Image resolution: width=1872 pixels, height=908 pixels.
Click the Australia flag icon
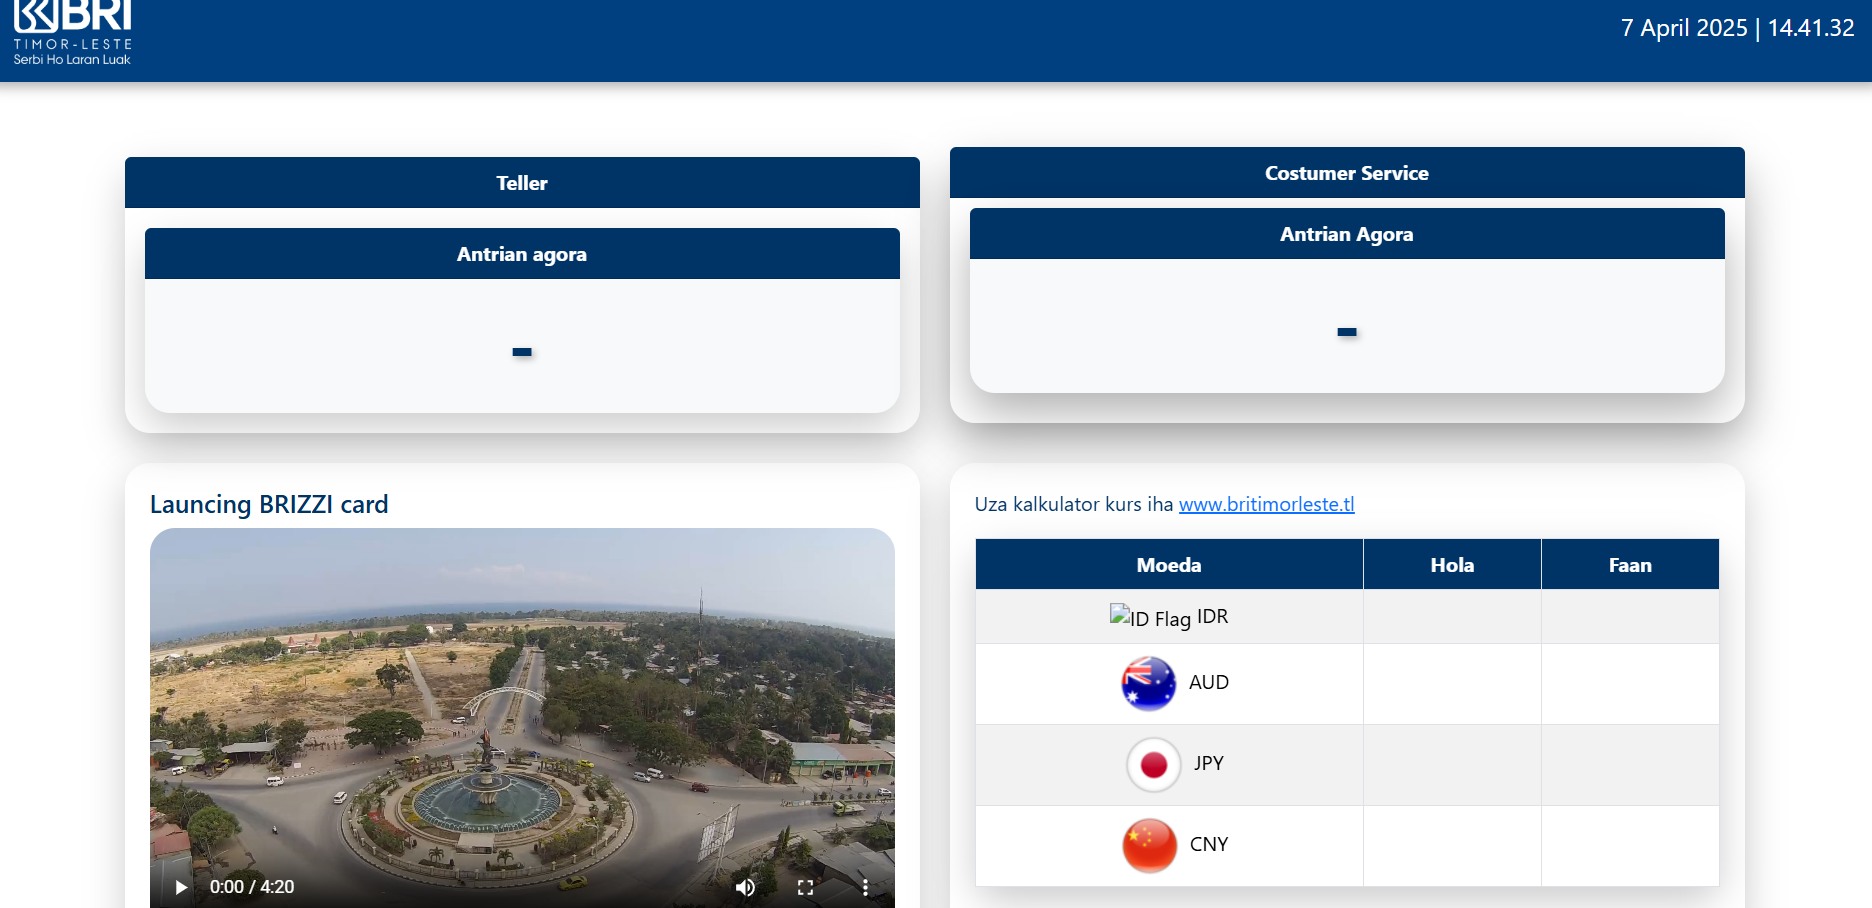tap(1148, 684)
